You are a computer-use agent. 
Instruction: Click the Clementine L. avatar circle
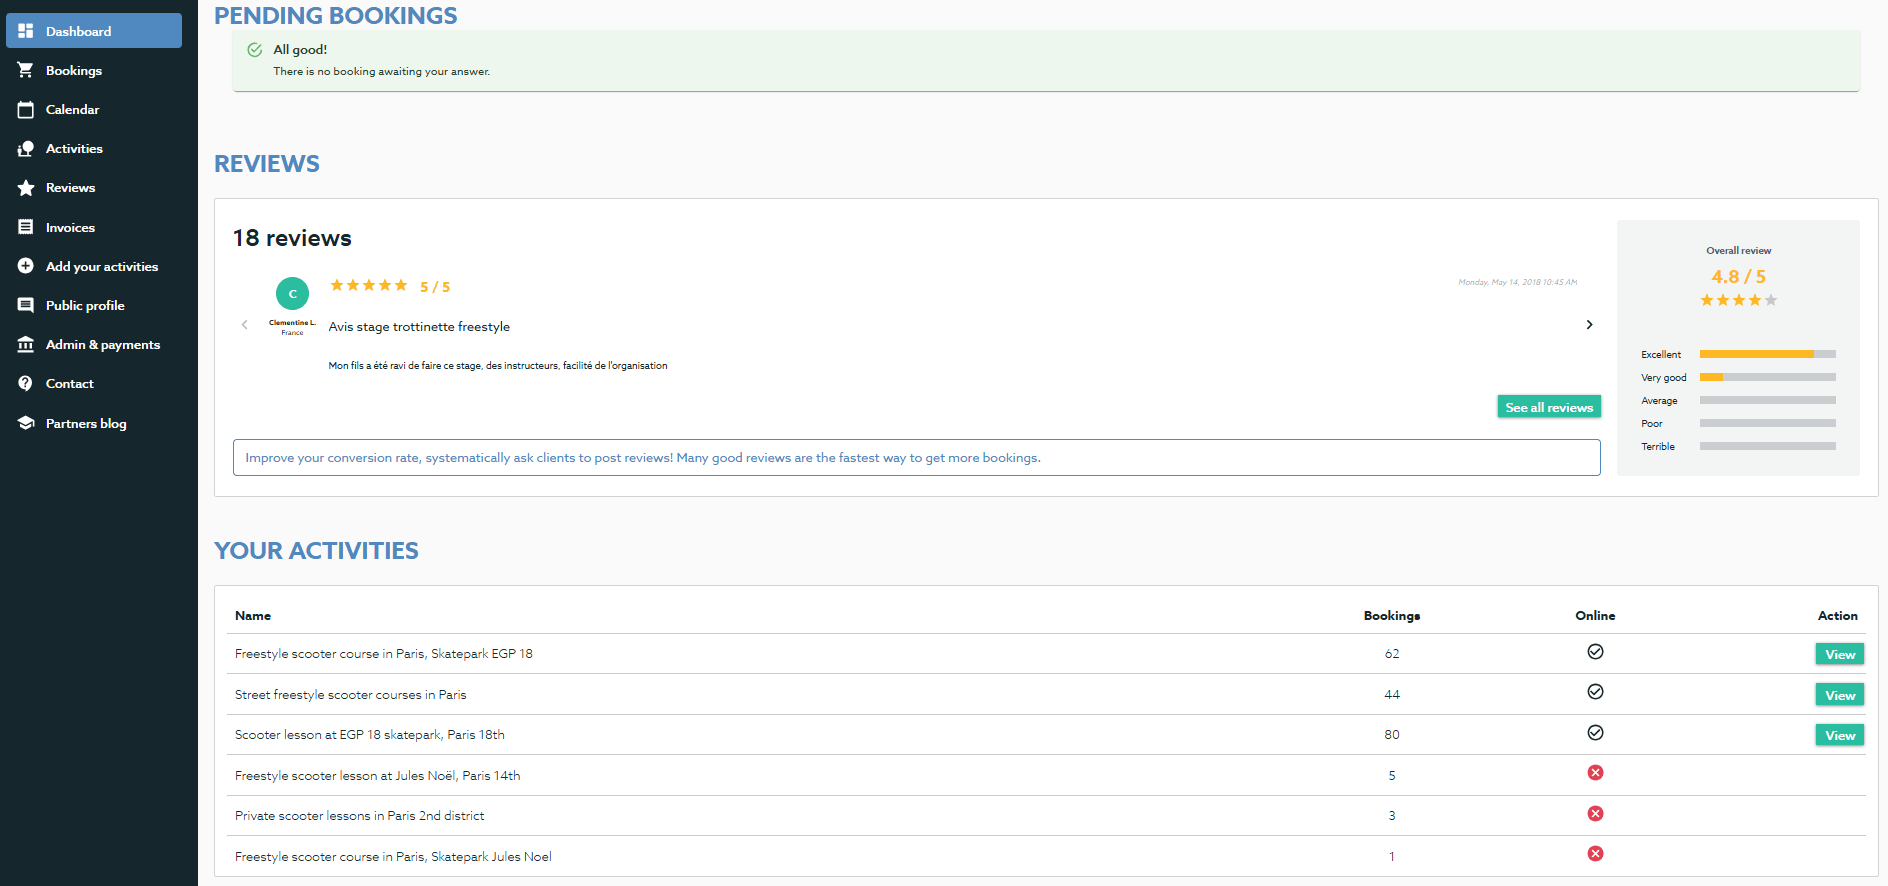292,293
